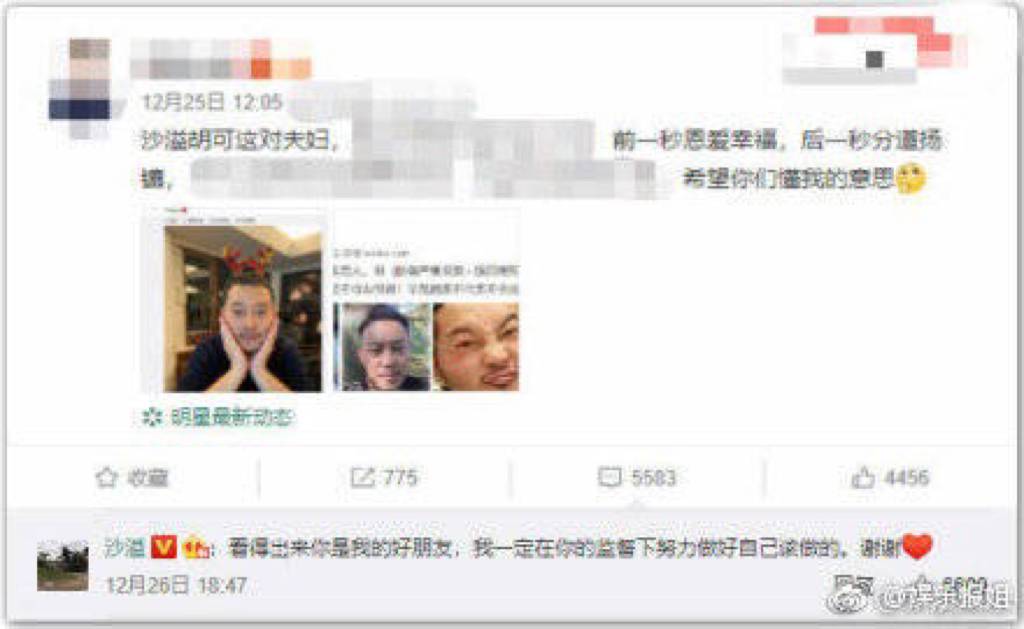Click the post timestamp 12月25日 12:05
The height and width of the screenshot is (629, 1024).
(212, 103)
